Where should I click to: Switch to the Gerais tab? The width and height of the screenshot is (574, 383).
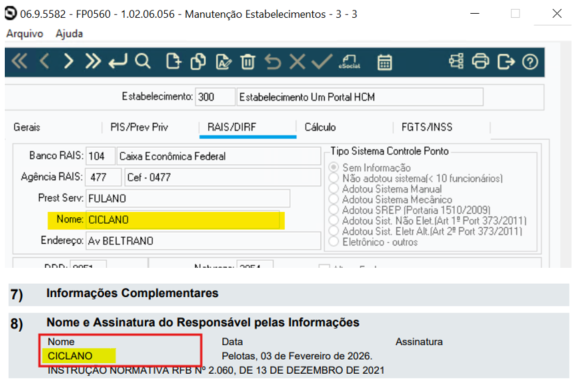(27, 127)
